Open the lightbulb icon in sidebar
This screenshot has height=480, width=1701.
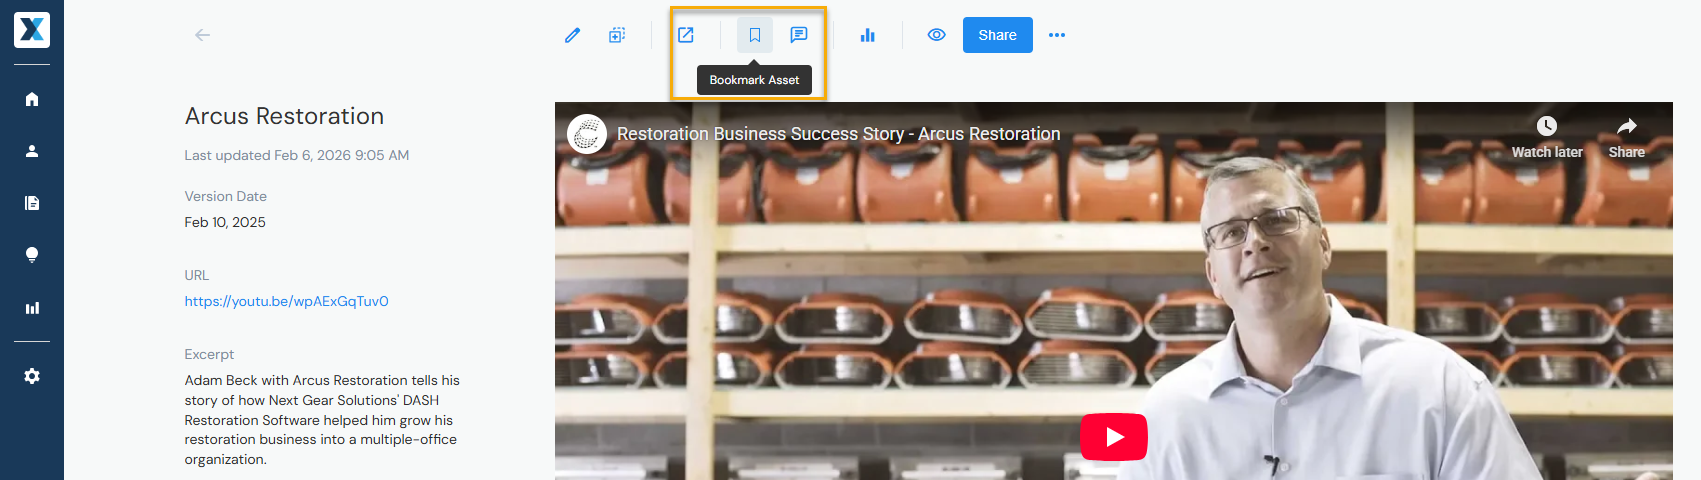tap(32, 255)
